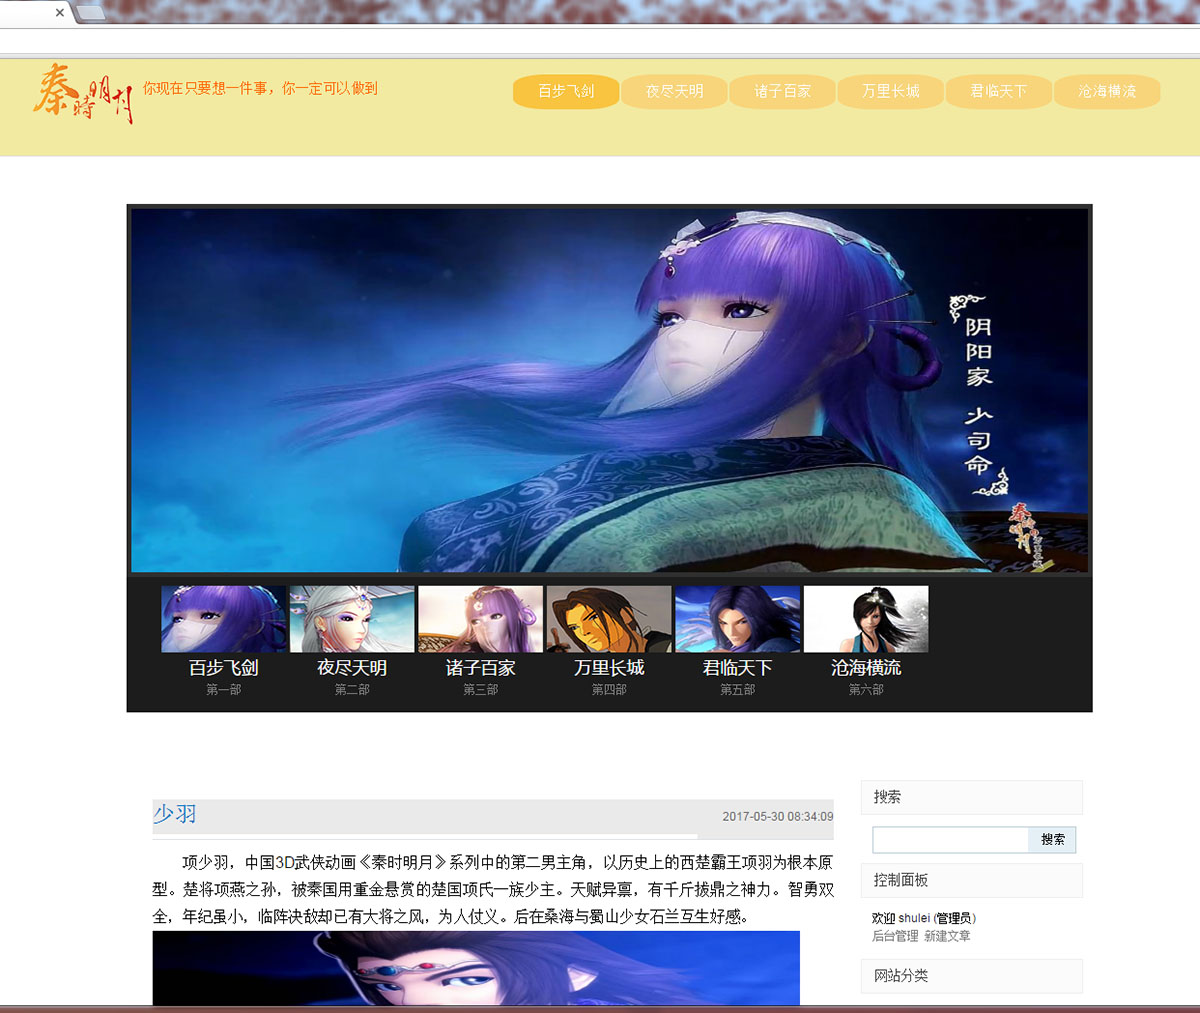1200x1013 pixels.
Task: Select the 万里长城 第四部 slider thumbnail
Action: (x=609, y=619)
